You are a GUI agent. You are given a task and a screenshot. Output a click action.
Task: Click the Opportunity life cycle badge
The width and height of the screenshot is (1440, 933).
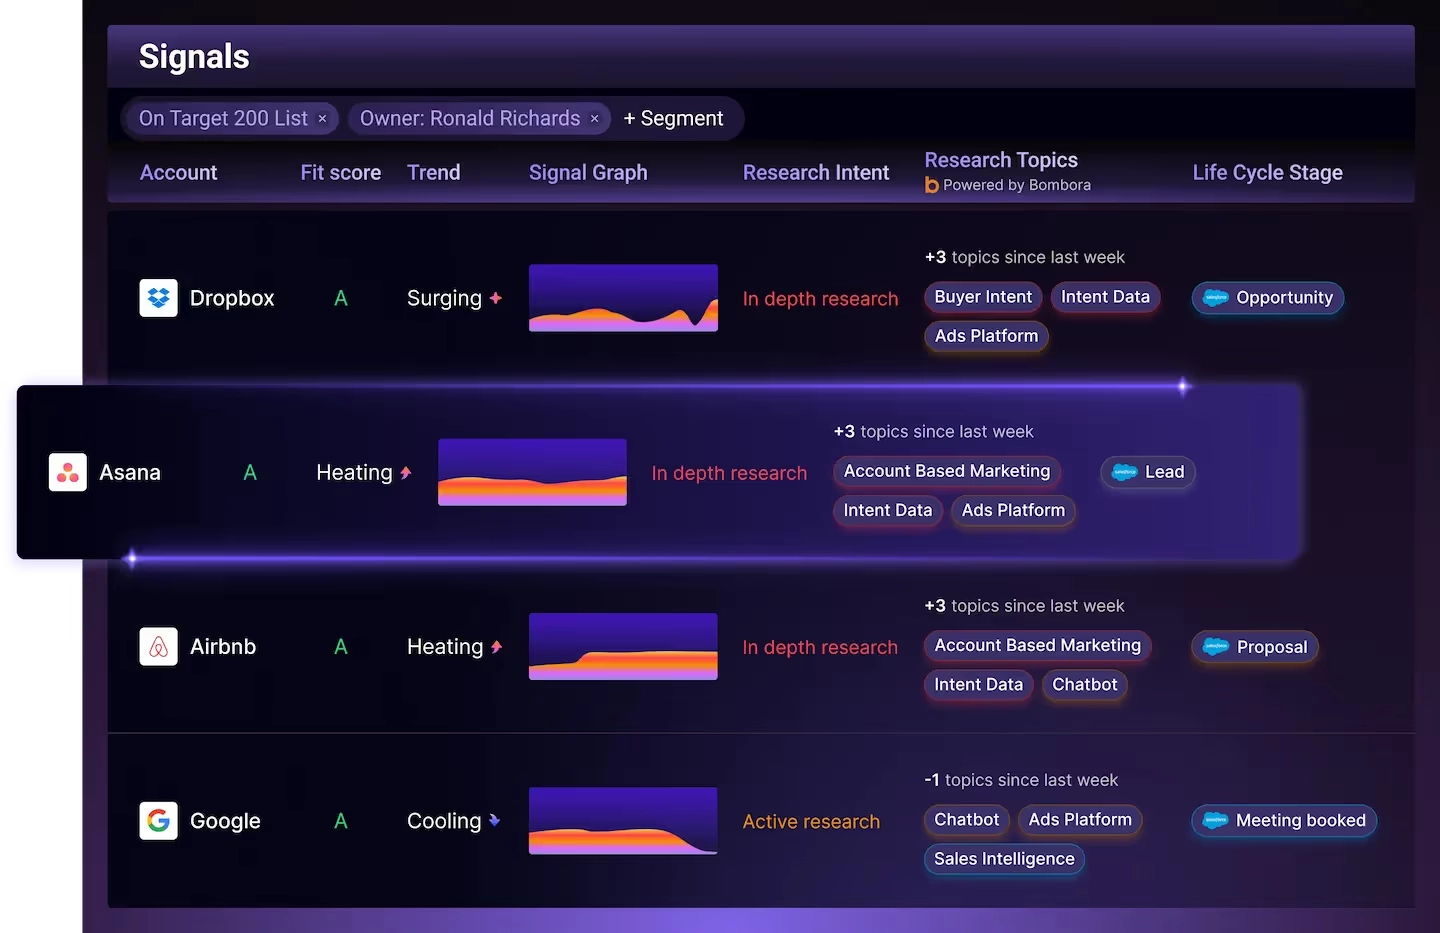(1268, 298)
